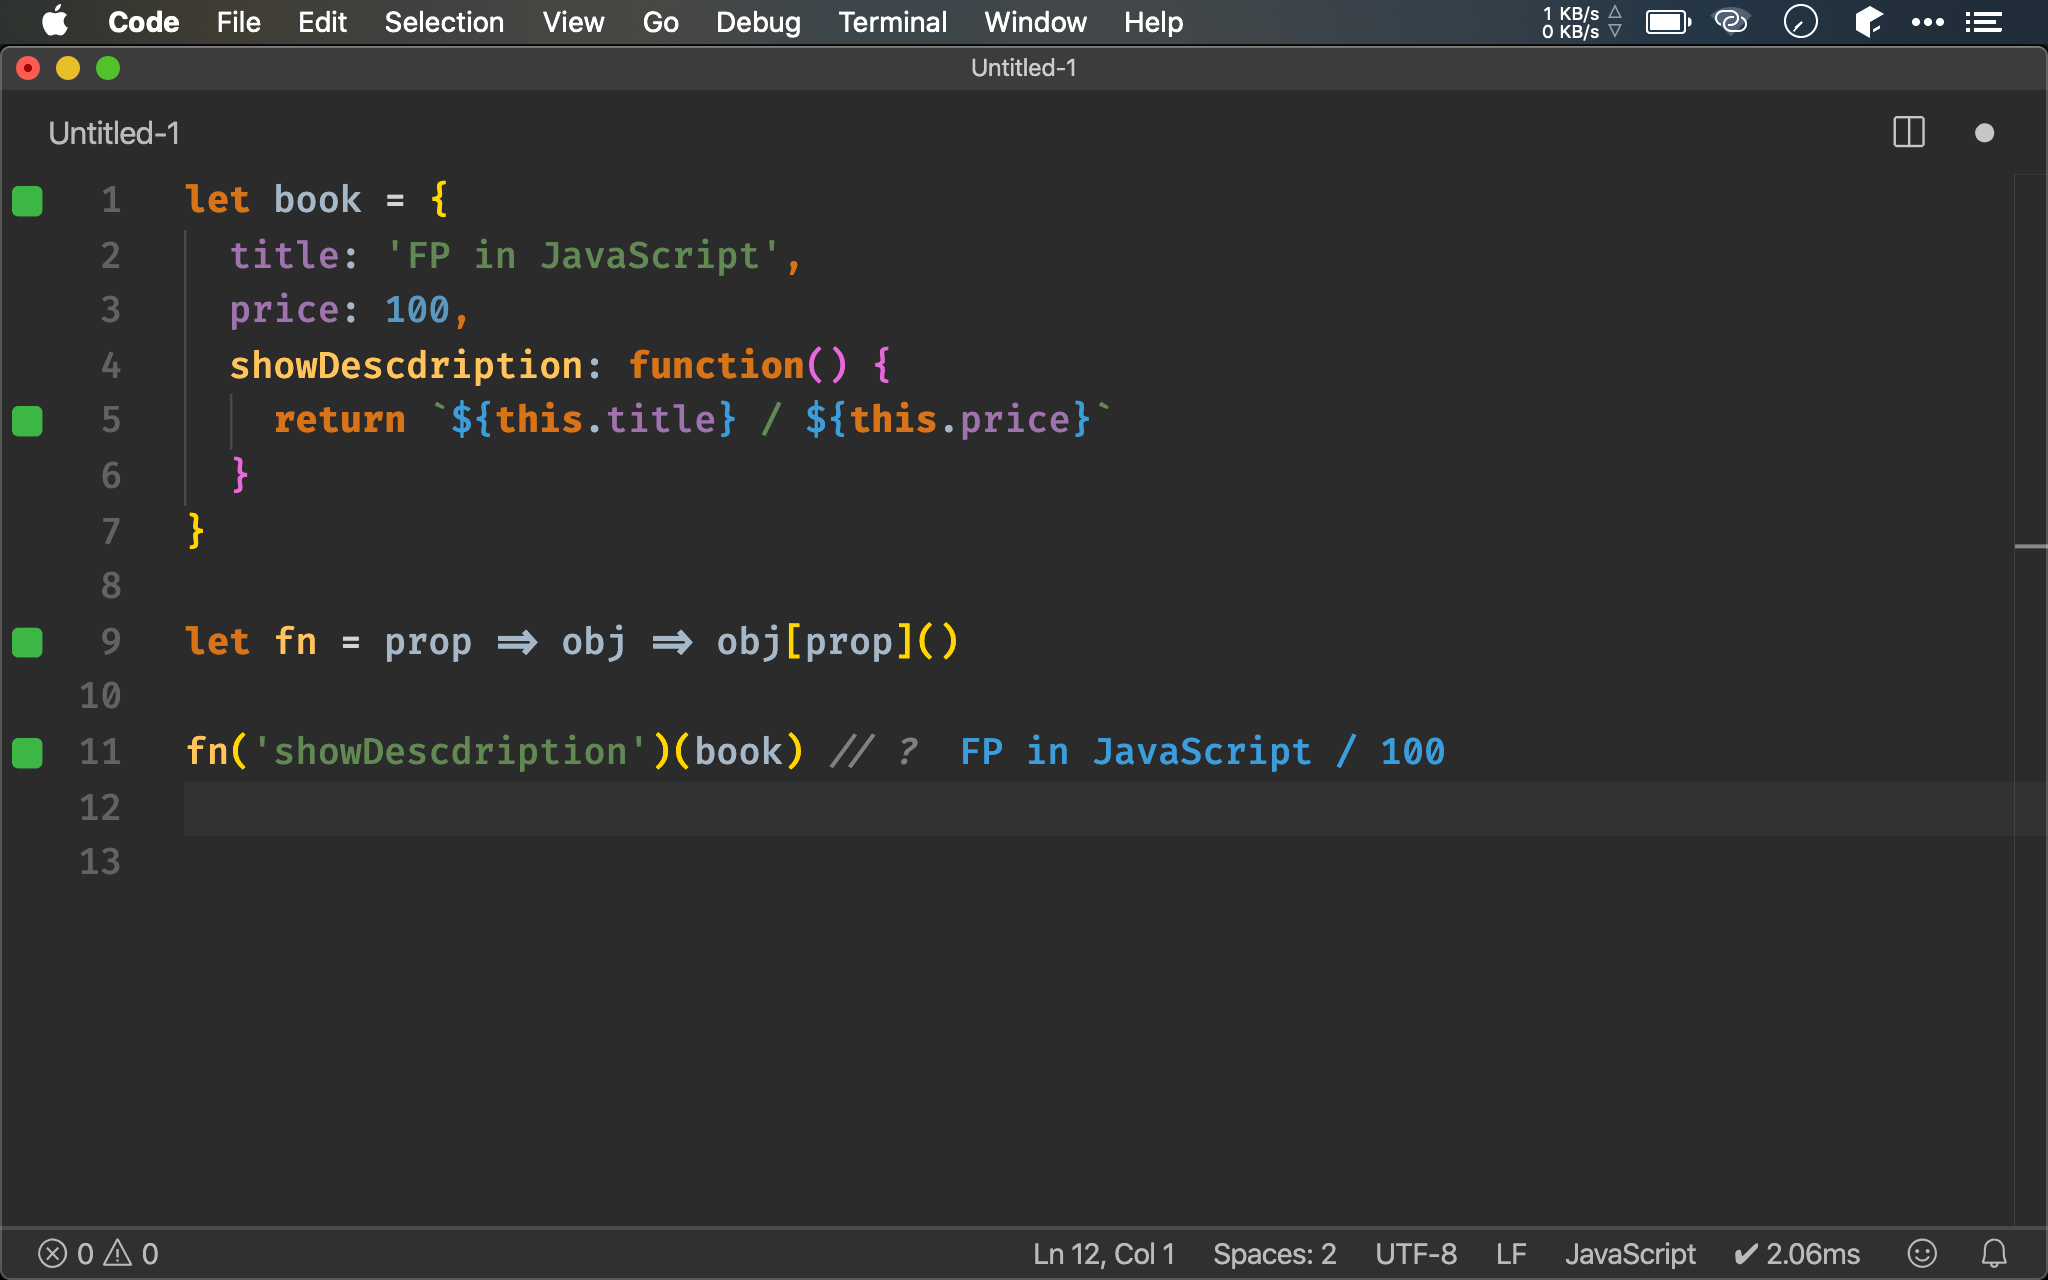Click the feedback smiley icon

(1921, 1253)
